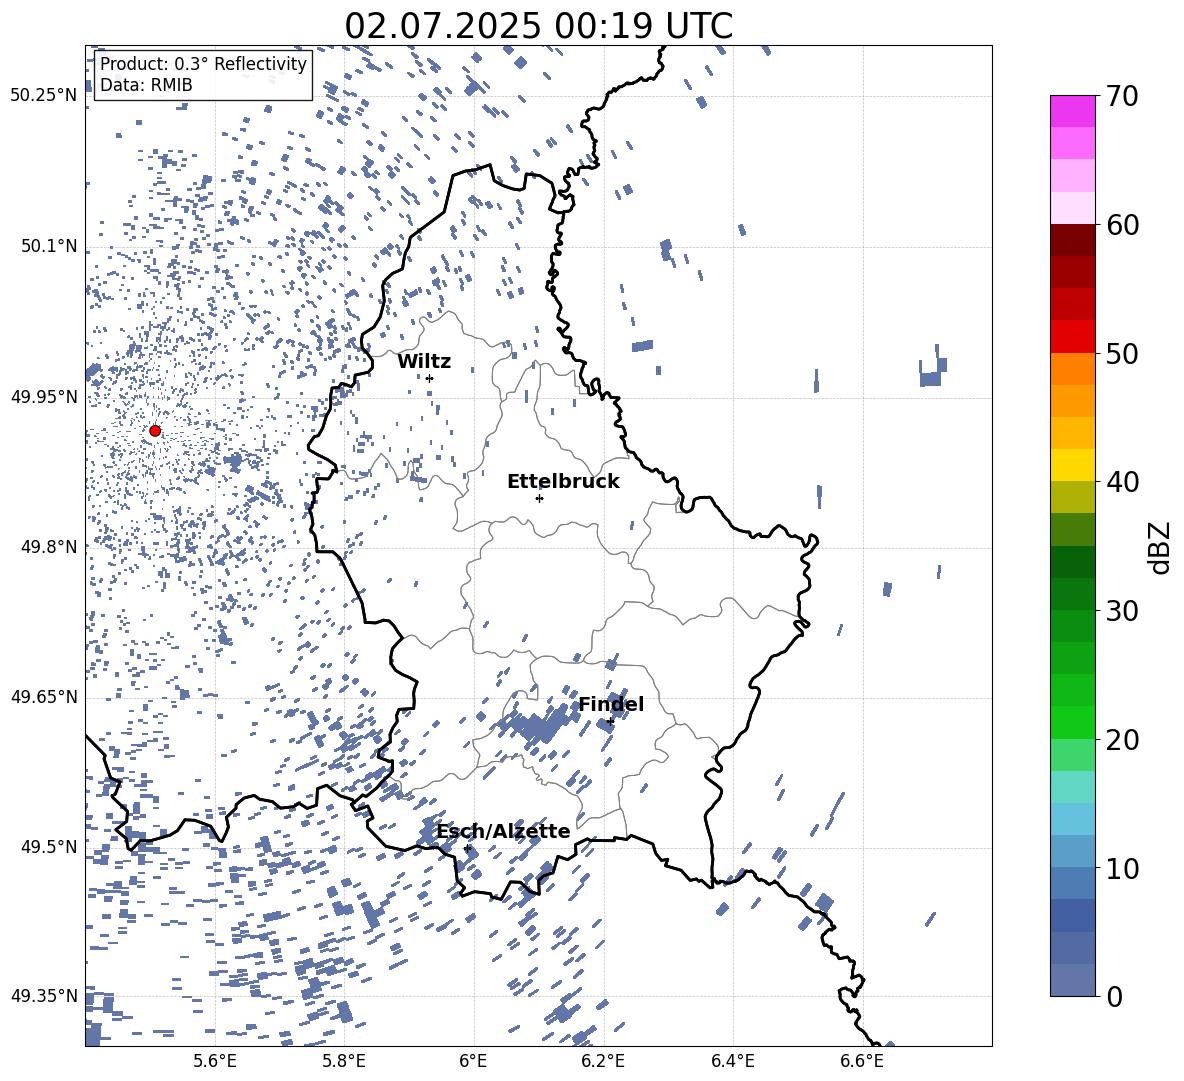Image resolution: width=1184 pixels, height=1081 pixels.
Task: Click the 50.25°N latitude label
Action: pos(44,96)
